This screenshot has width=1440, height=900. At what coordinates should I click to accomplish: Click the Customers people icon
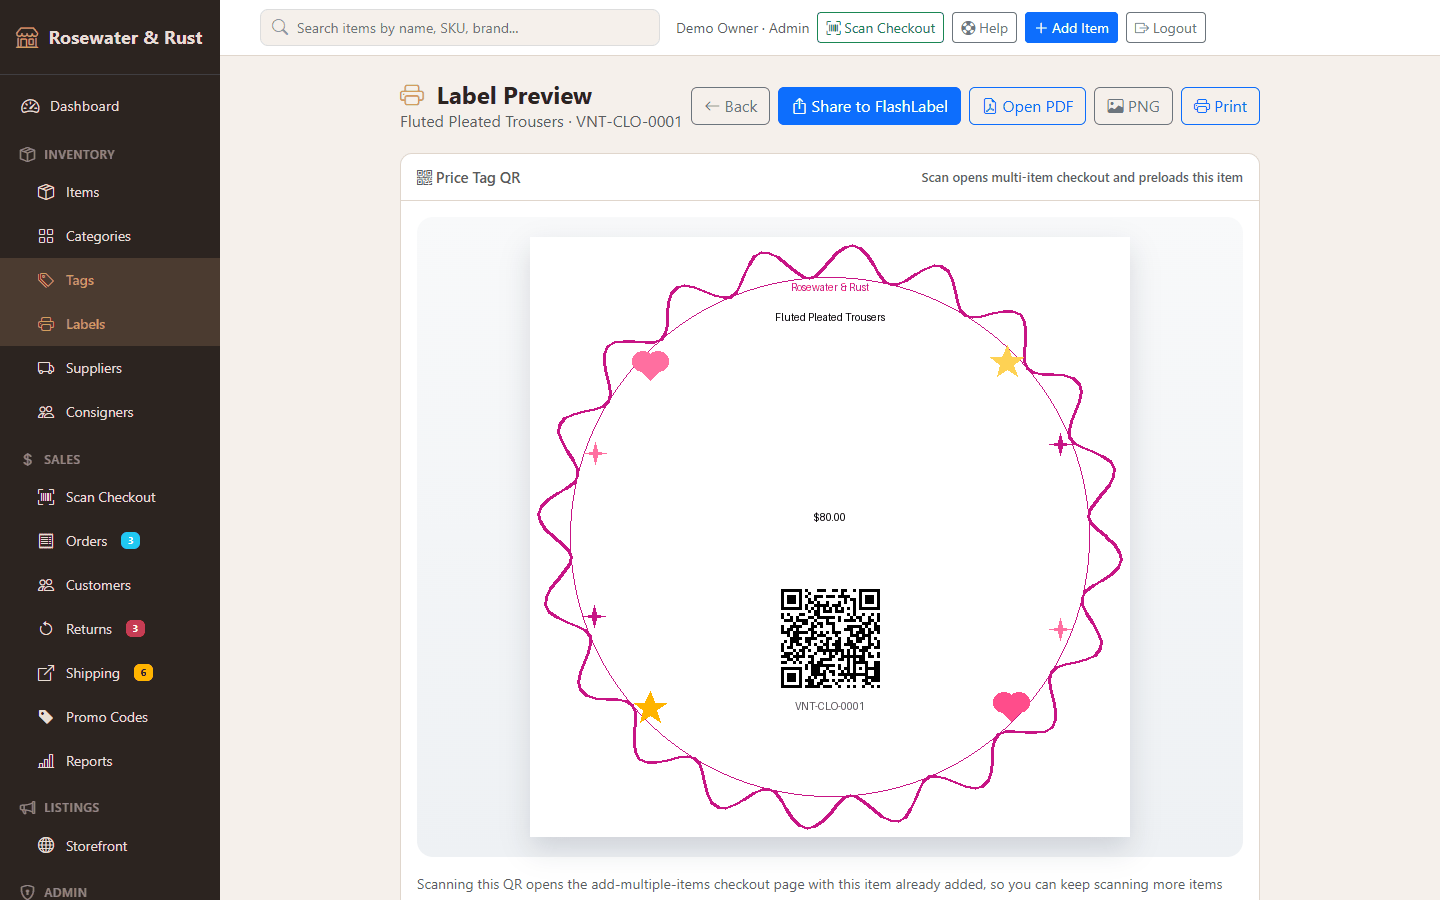pos(46,585)
